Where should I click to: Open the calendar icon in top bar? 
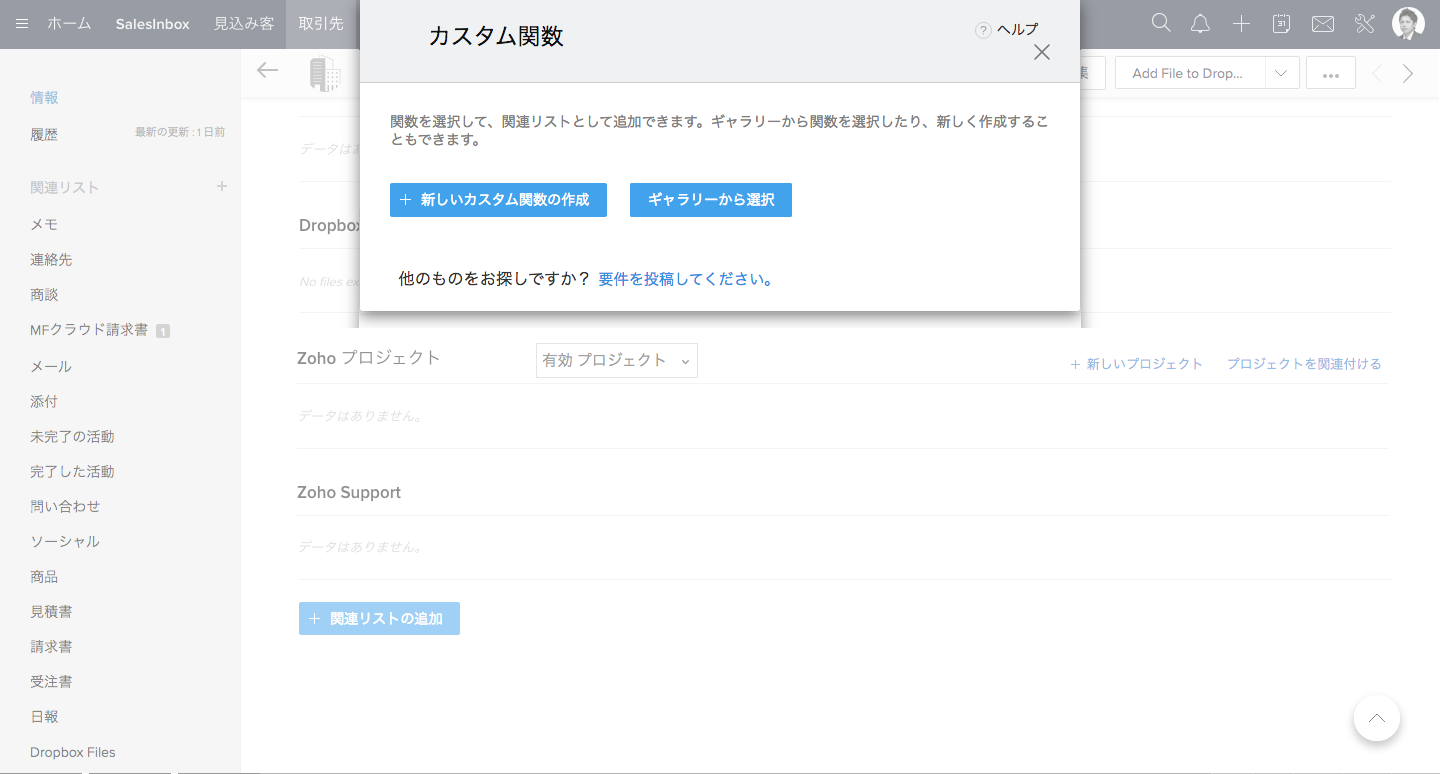click(1281, 23)
